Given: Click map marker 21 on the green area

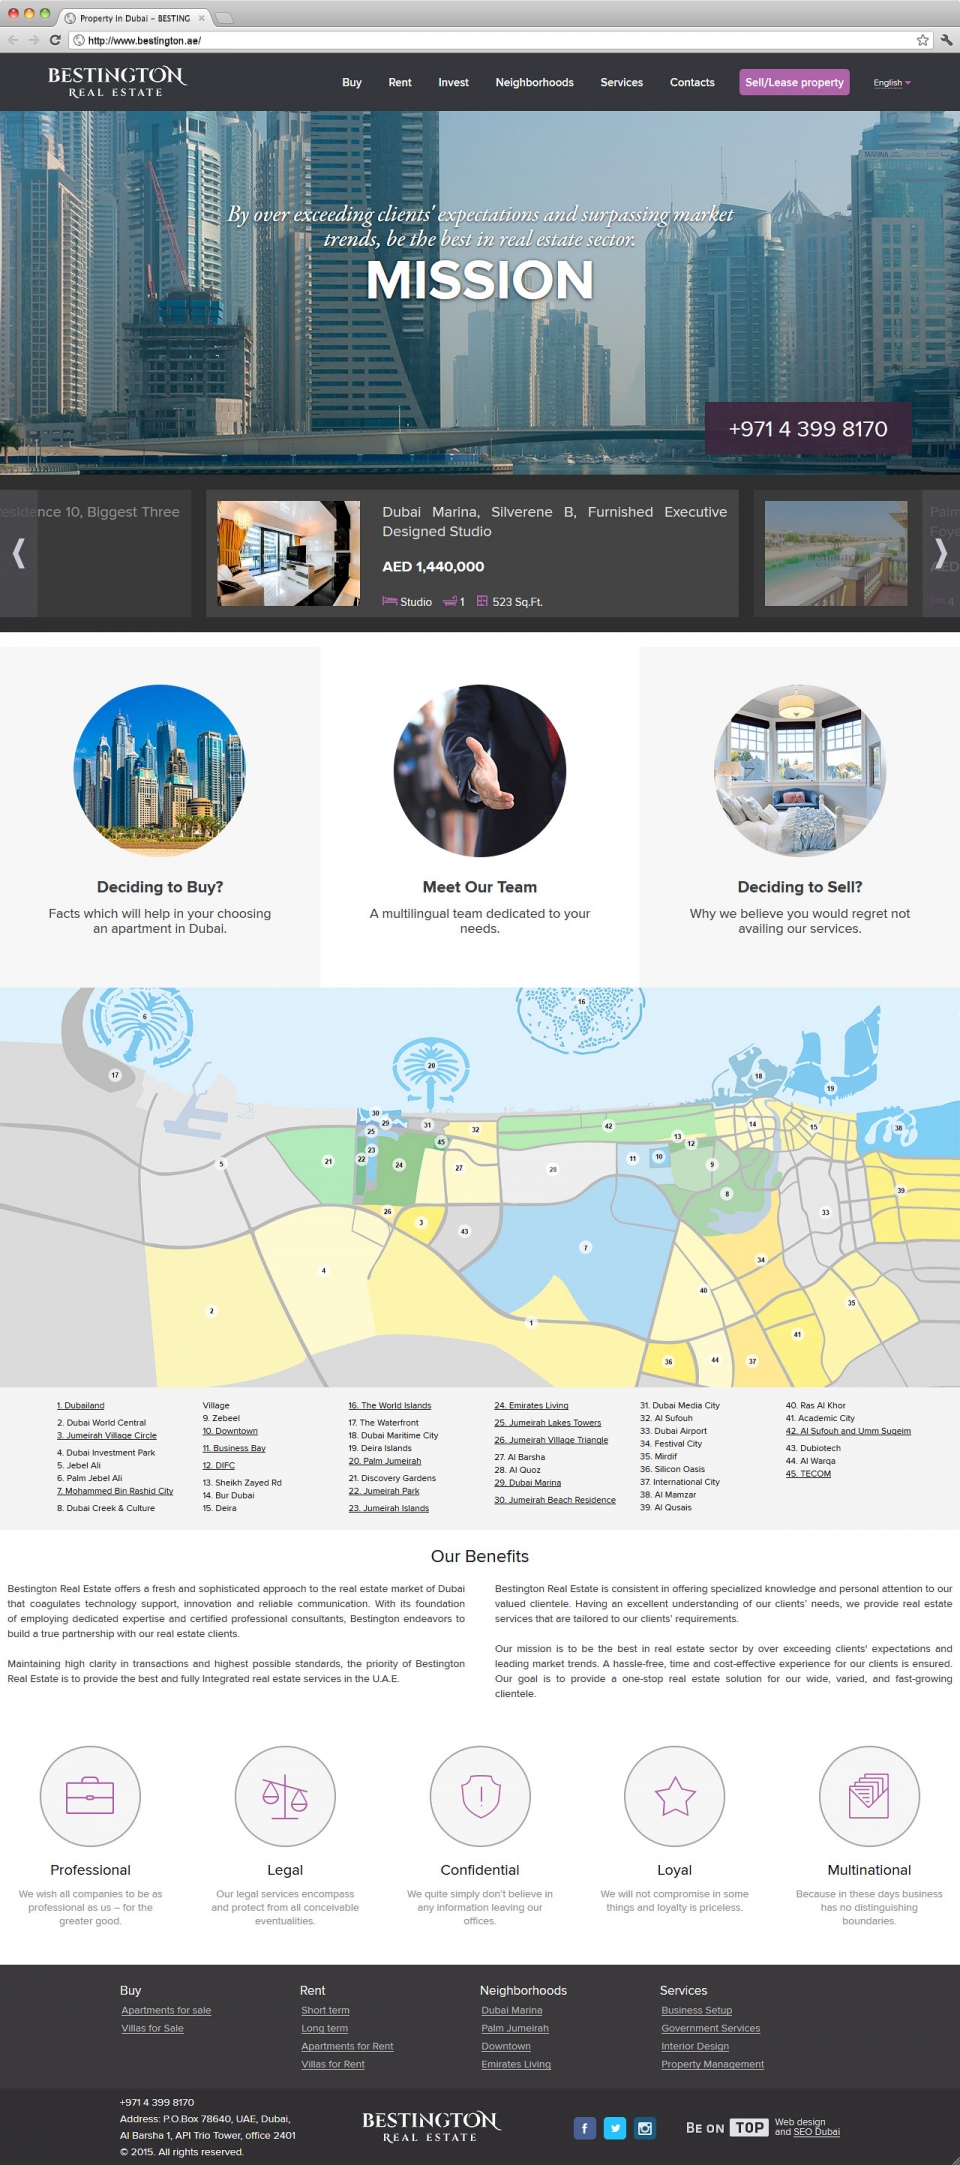Looking at the screenshot, I should tap(328, 1161).
